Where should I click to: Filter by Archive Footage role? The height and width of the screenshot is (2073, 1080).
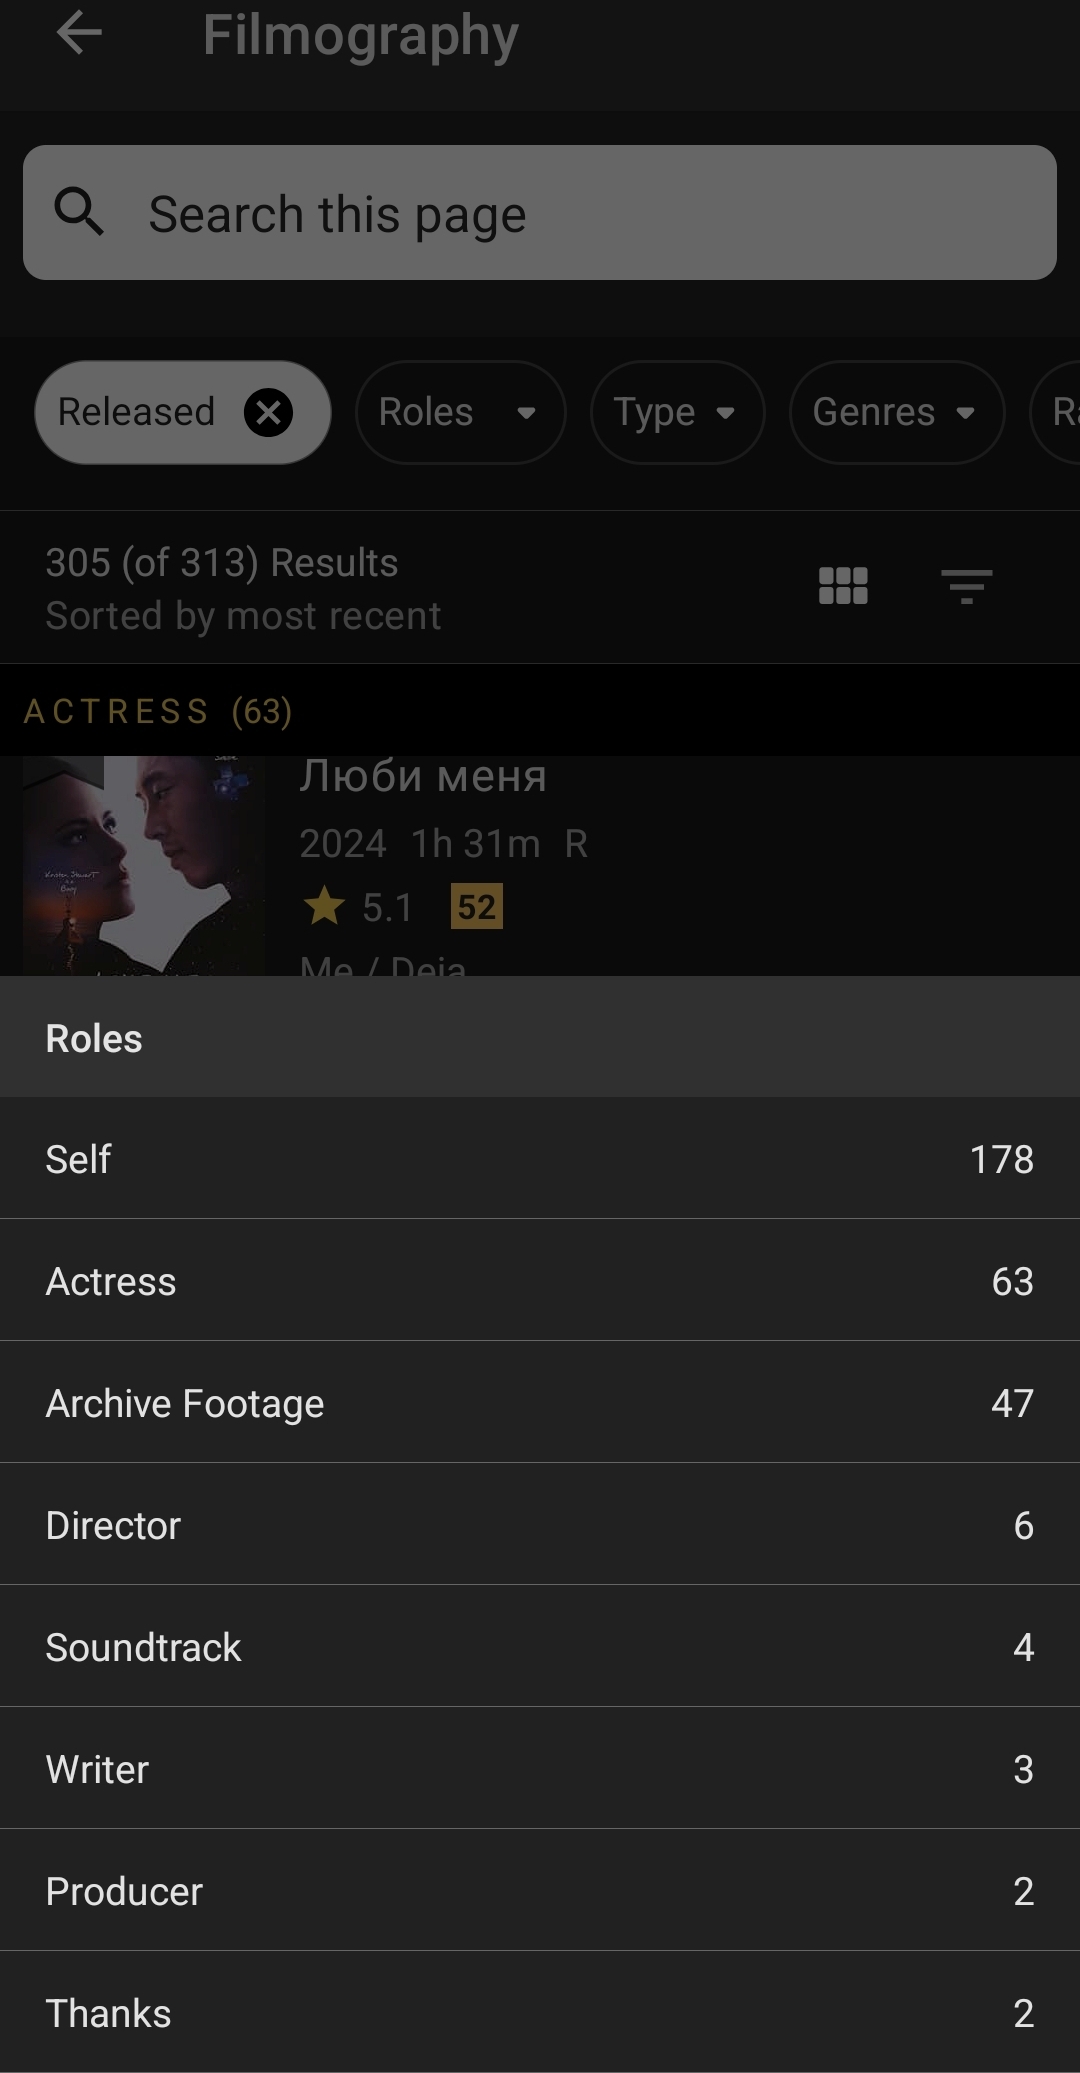(x=540, y=1403)
